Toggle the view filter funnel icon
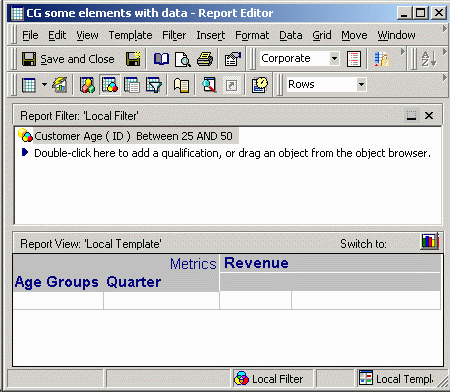 [x=154, y=85]
